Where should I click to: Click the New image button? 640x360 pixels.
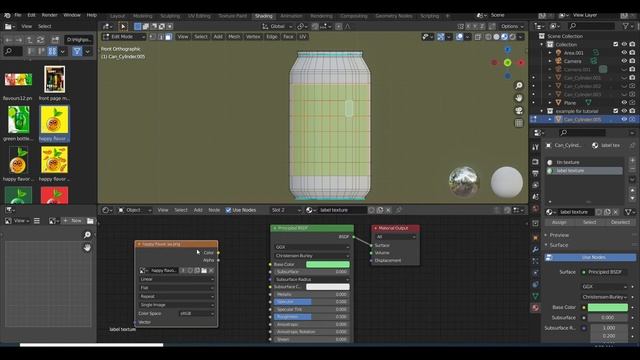(x=73, y=221)
